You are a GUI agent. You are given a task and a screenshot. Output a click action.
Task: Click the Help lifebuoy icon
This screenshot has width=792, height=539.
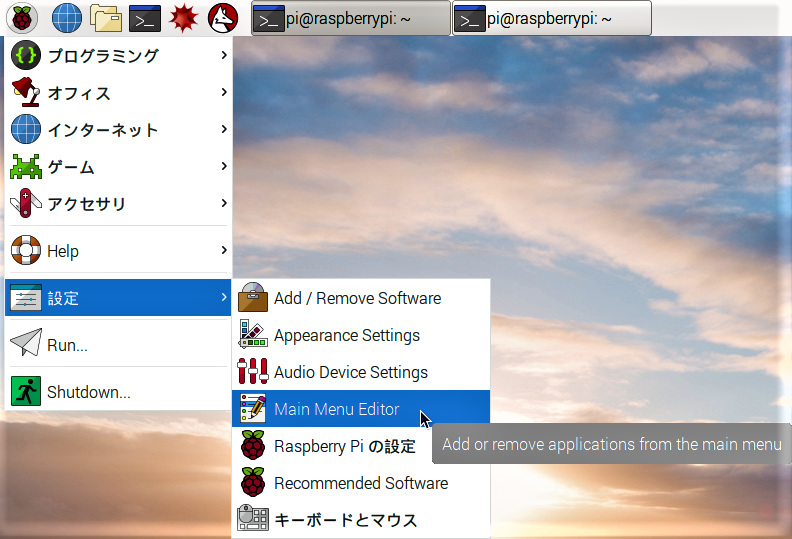[x=26, y=250]
